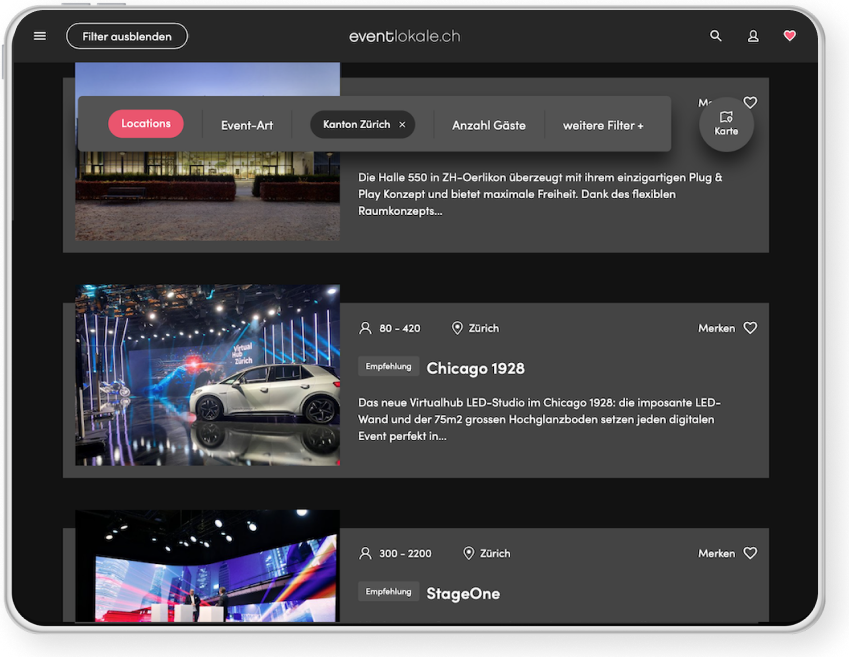Viewport: 849px width, 657px height.
Task: Click the location pin on StageOne
Action: (468, 554)
